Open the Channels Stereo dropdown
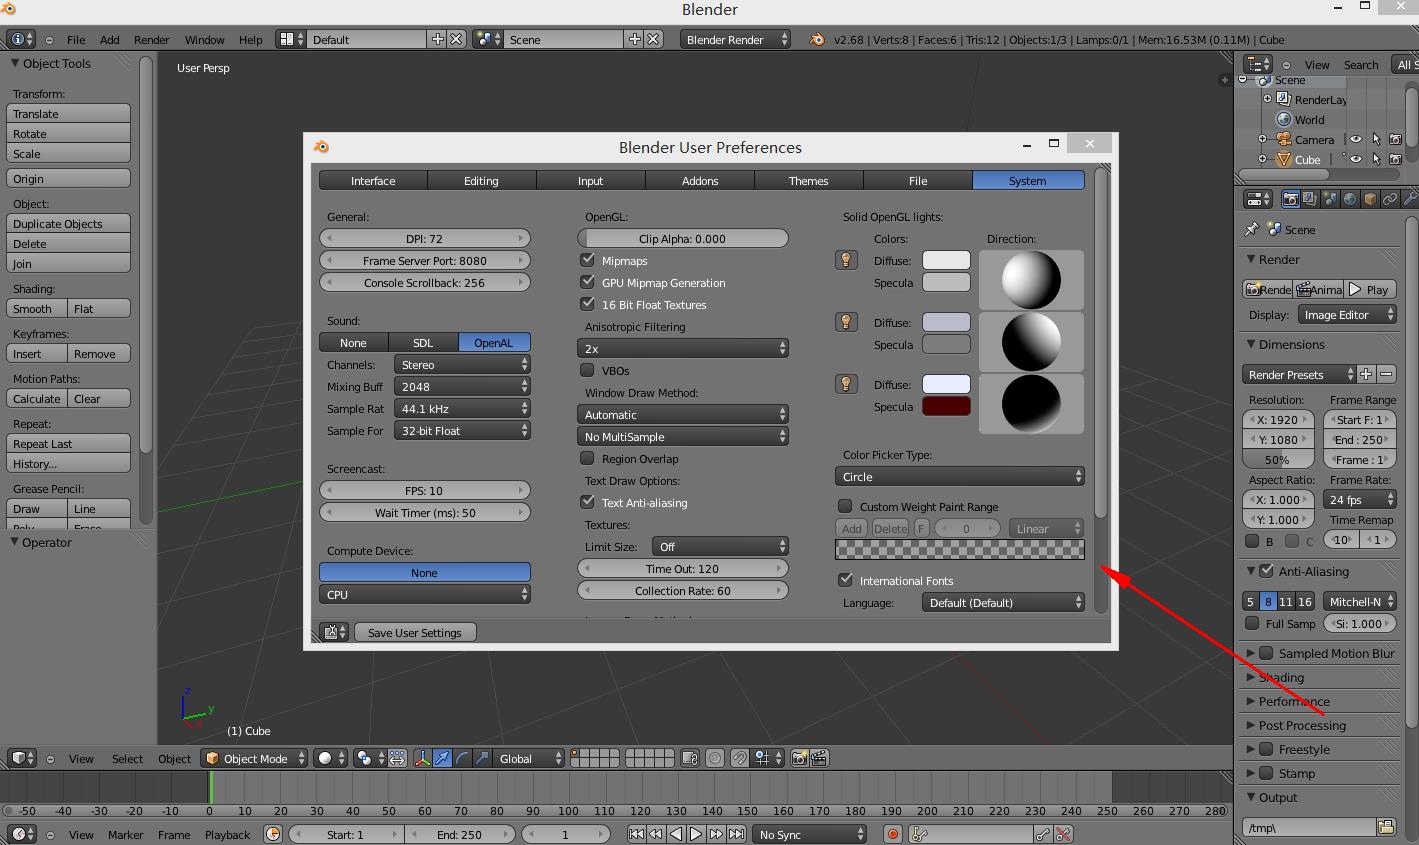 (462, 365)
